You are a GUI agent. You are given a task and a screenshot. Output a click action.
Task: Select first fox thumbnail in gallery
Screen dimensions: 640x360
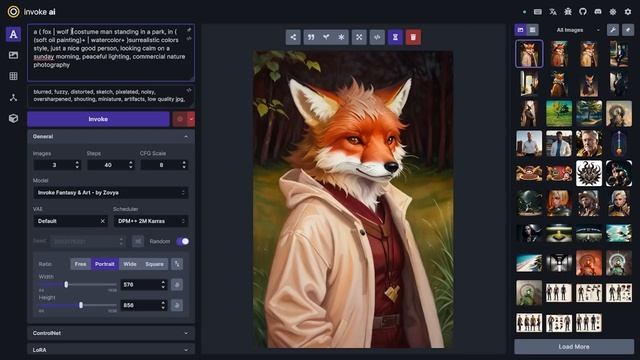(529, 54)
